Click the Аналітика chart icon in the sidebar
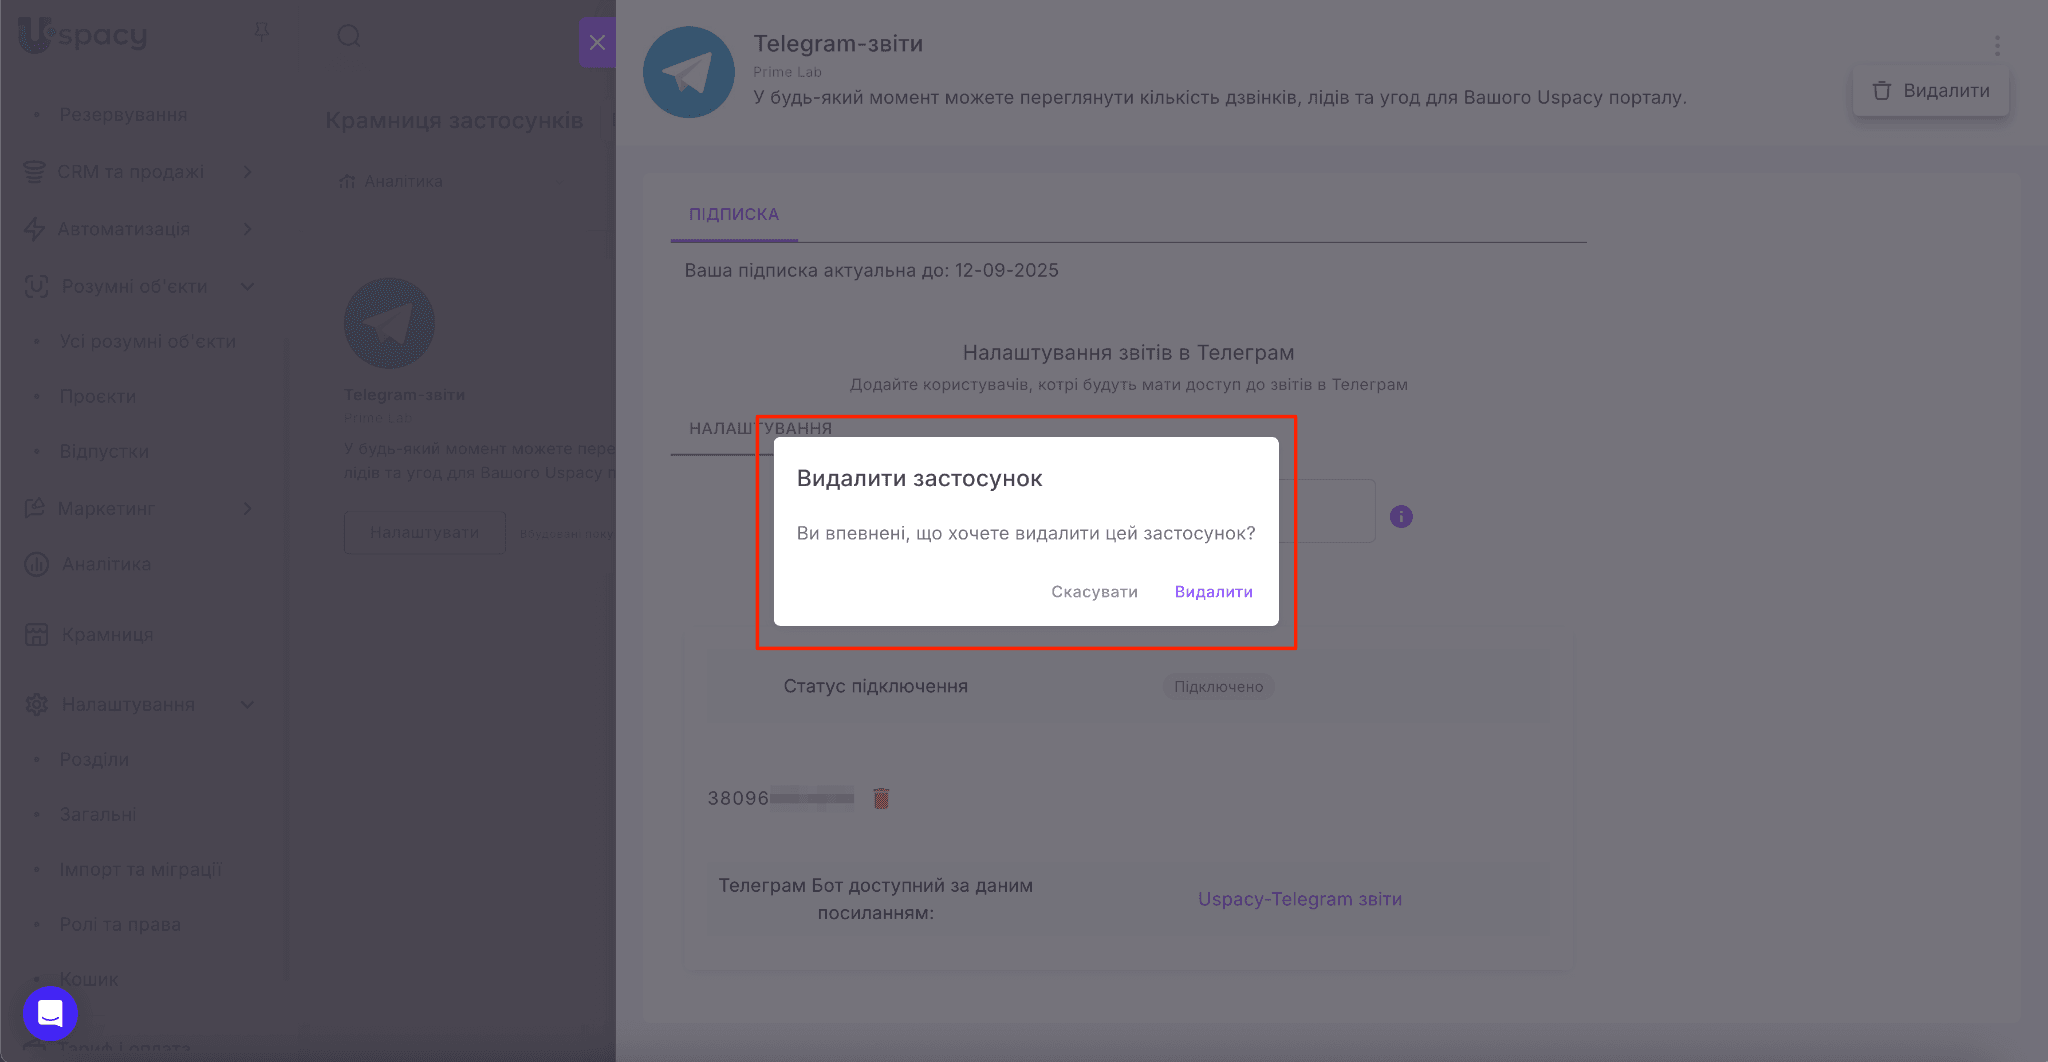 coord(36,564)
